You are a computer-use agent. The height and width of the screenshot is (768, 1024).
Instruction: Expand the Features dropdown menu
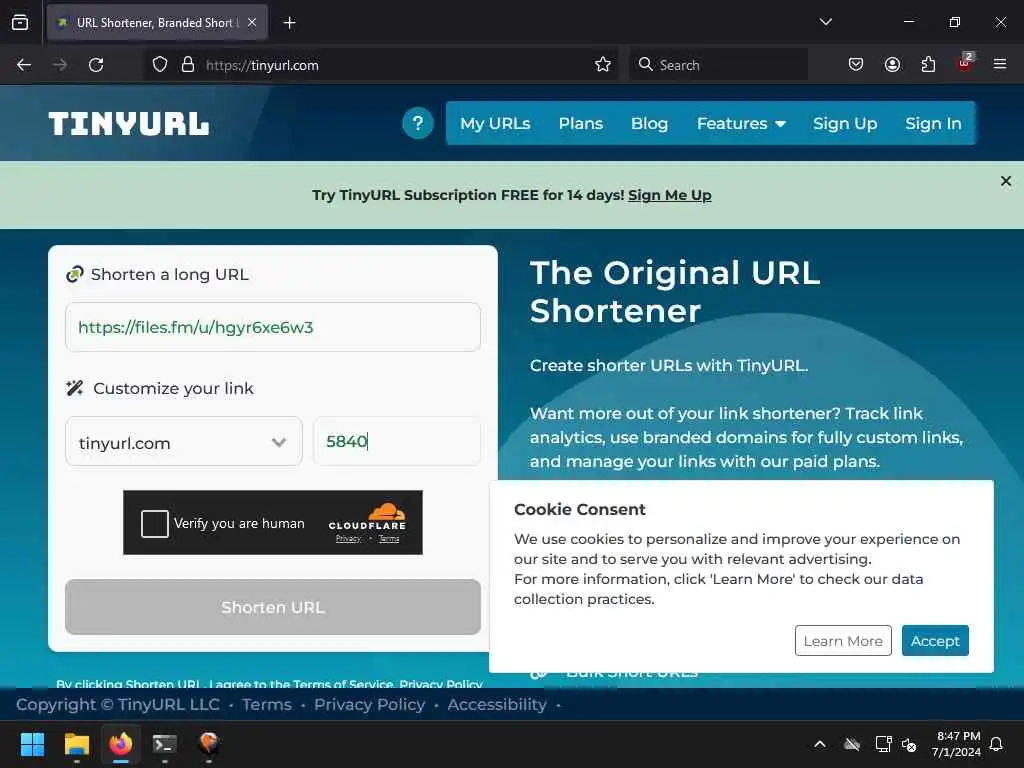point(741,123)
